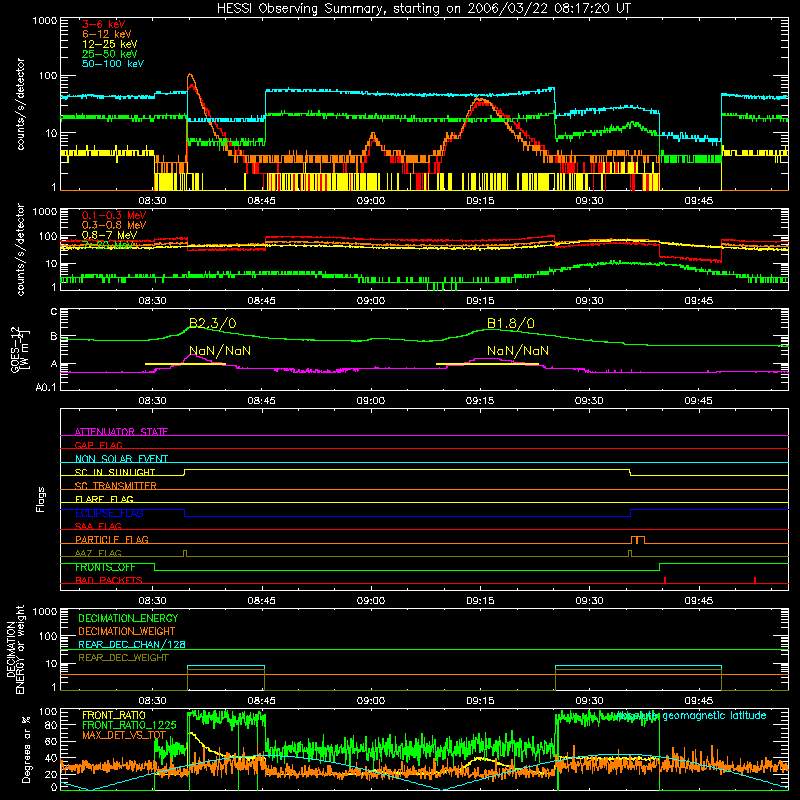Click the "Flags" vertical axis title
The image size is (800, 800).
[40, 499]
